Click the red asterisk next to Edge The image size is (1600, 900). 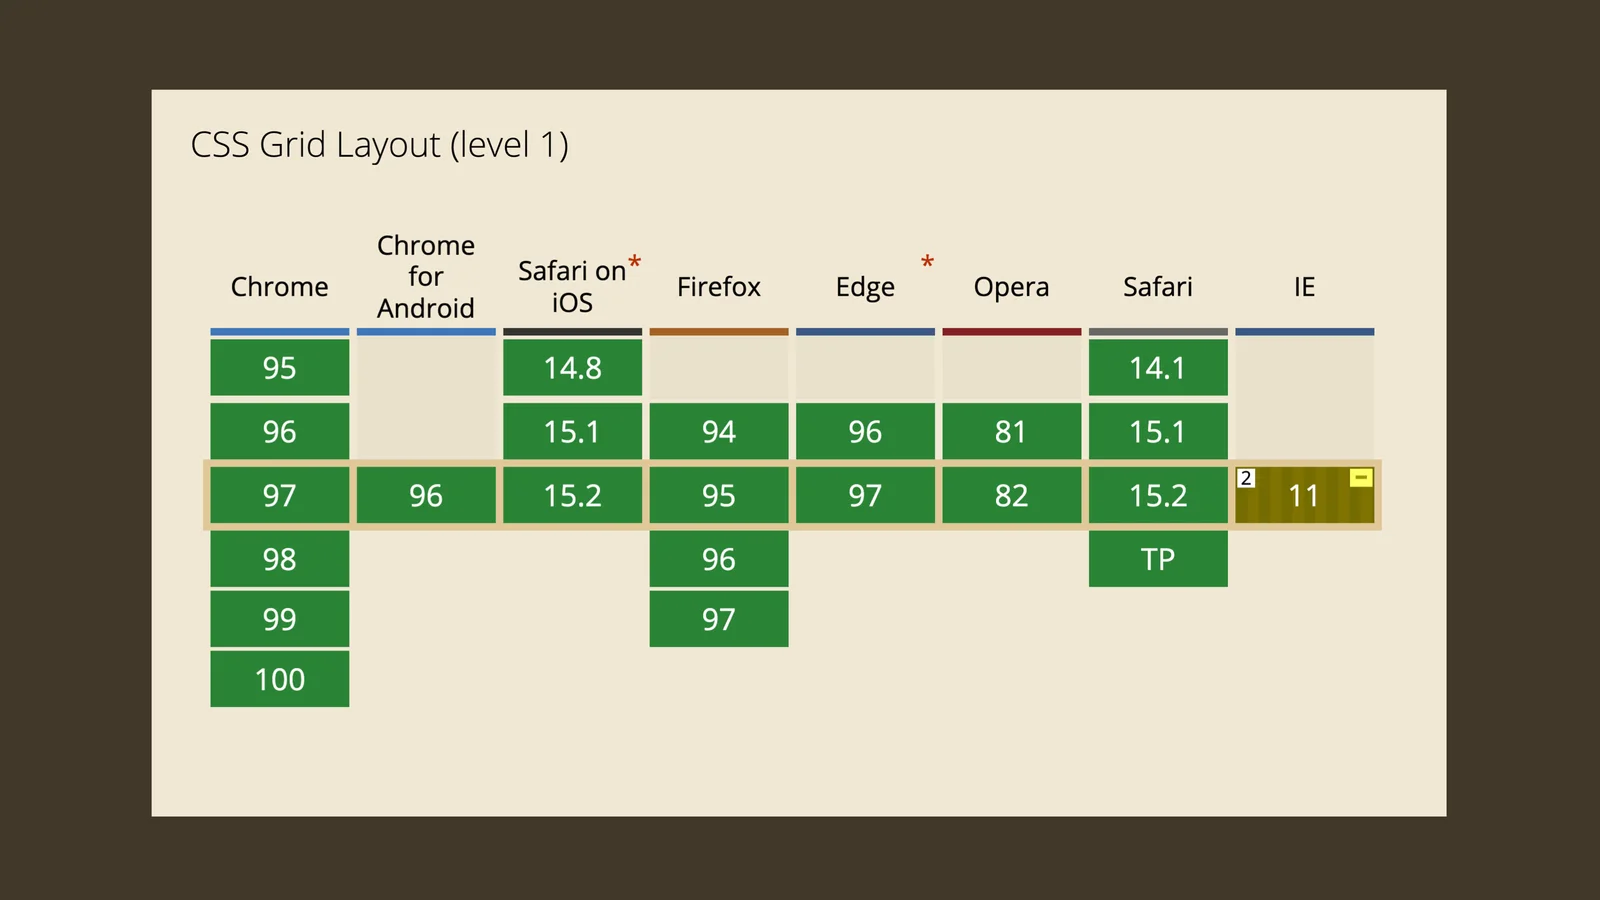point(927,262)
